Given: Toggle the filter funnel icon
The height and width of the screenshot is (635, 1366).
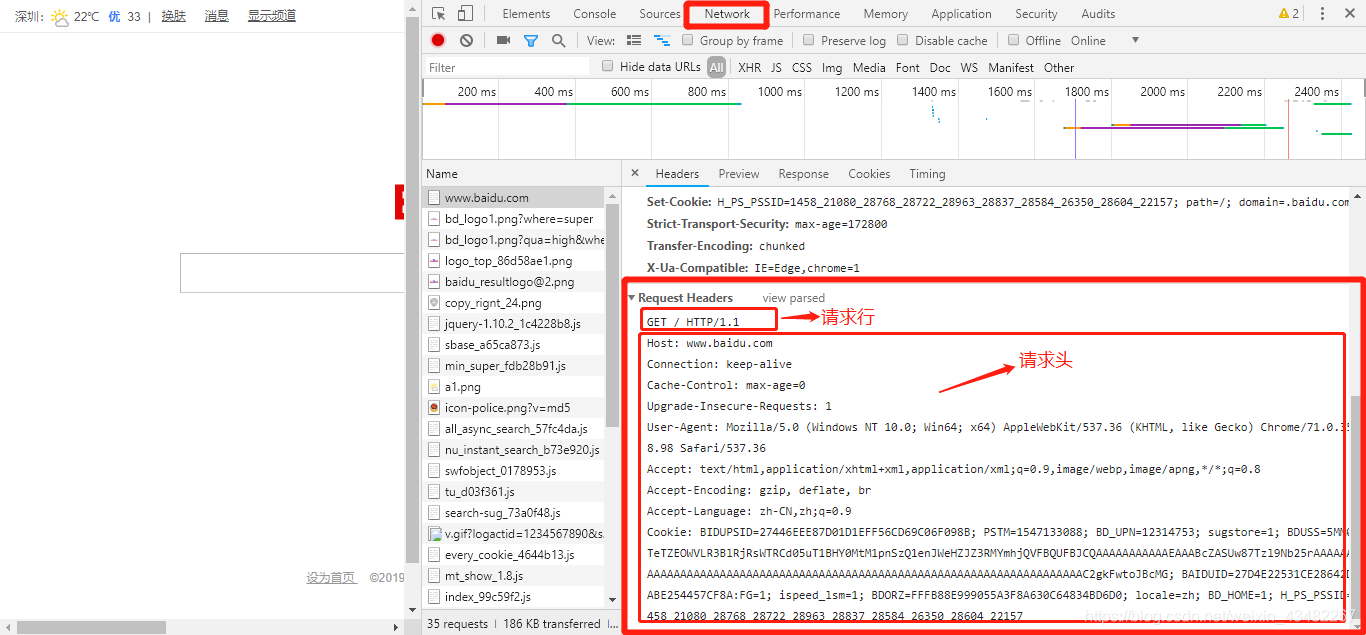Looking at the screenshot, I should click(531, 41).
